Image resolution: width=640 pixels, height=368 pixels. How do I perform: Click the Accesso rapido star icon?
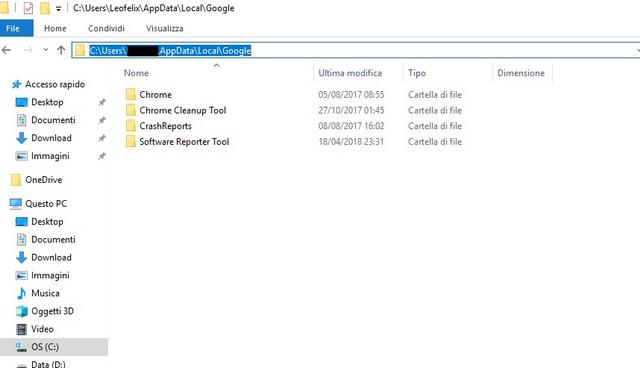tap(16, 84)
